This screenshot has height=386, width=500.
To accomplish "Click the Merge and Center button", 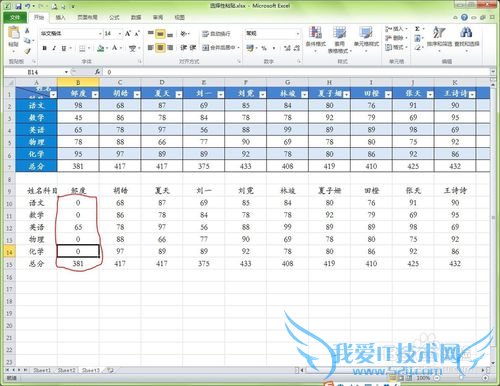I will [x=221, y=48].
